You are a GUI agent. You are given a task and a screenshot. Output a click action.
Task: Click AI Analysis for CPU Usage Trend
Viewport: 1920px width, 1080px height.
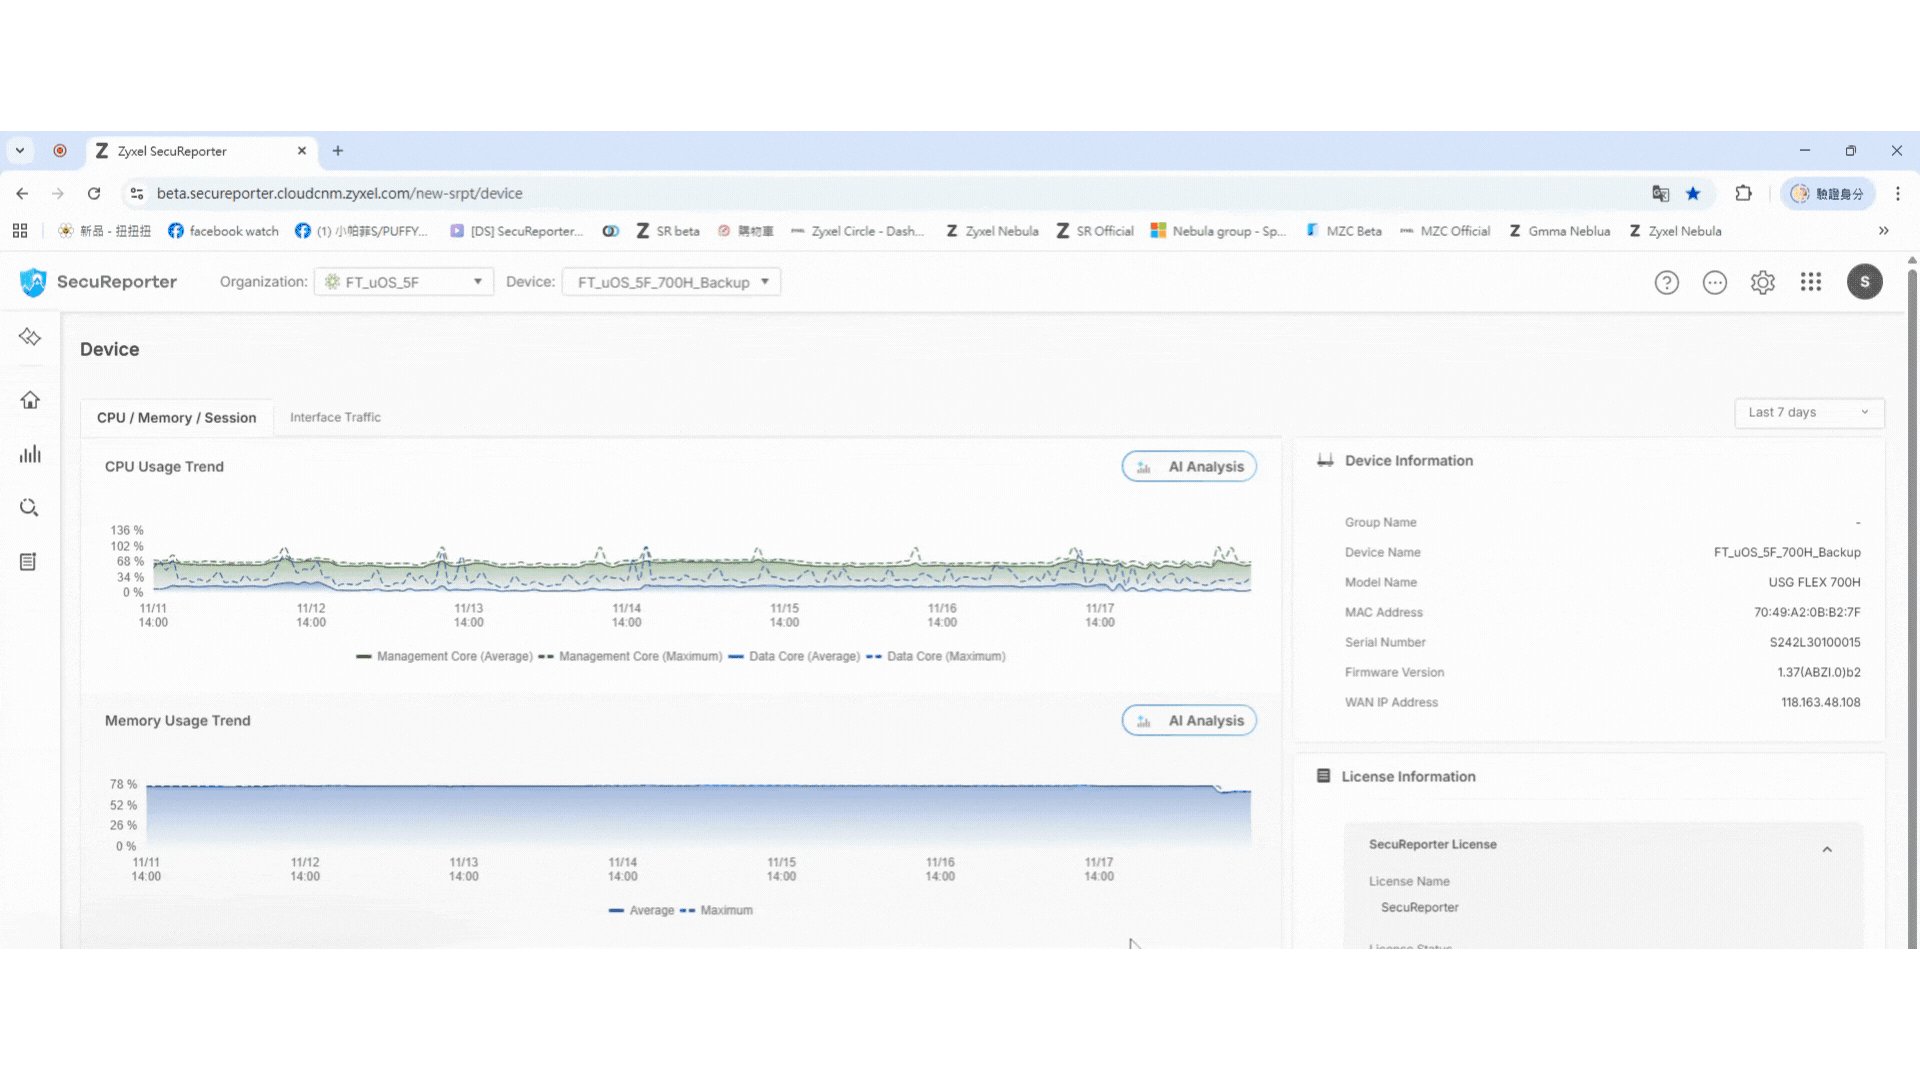click(1189, 467)
